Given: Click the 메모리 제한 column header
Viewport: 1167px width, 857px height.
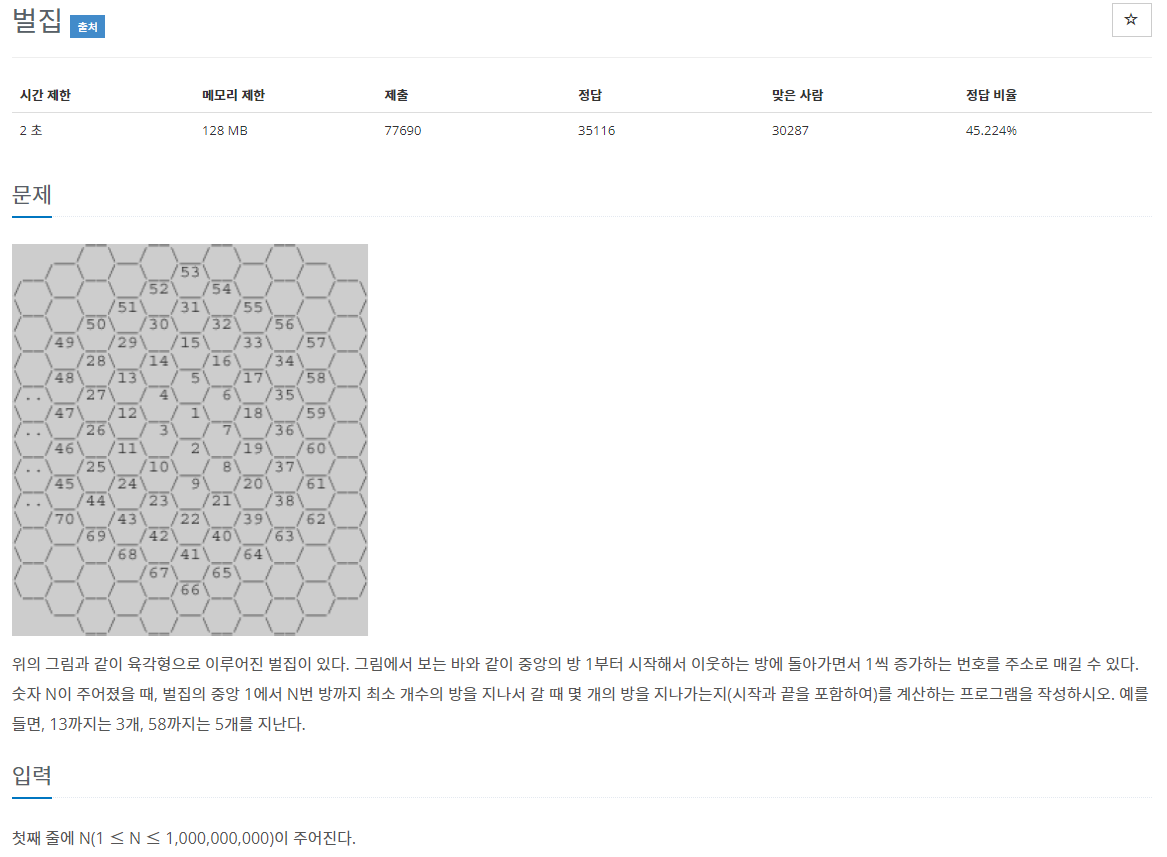Looking at the screenshot, I should [233, 95].
